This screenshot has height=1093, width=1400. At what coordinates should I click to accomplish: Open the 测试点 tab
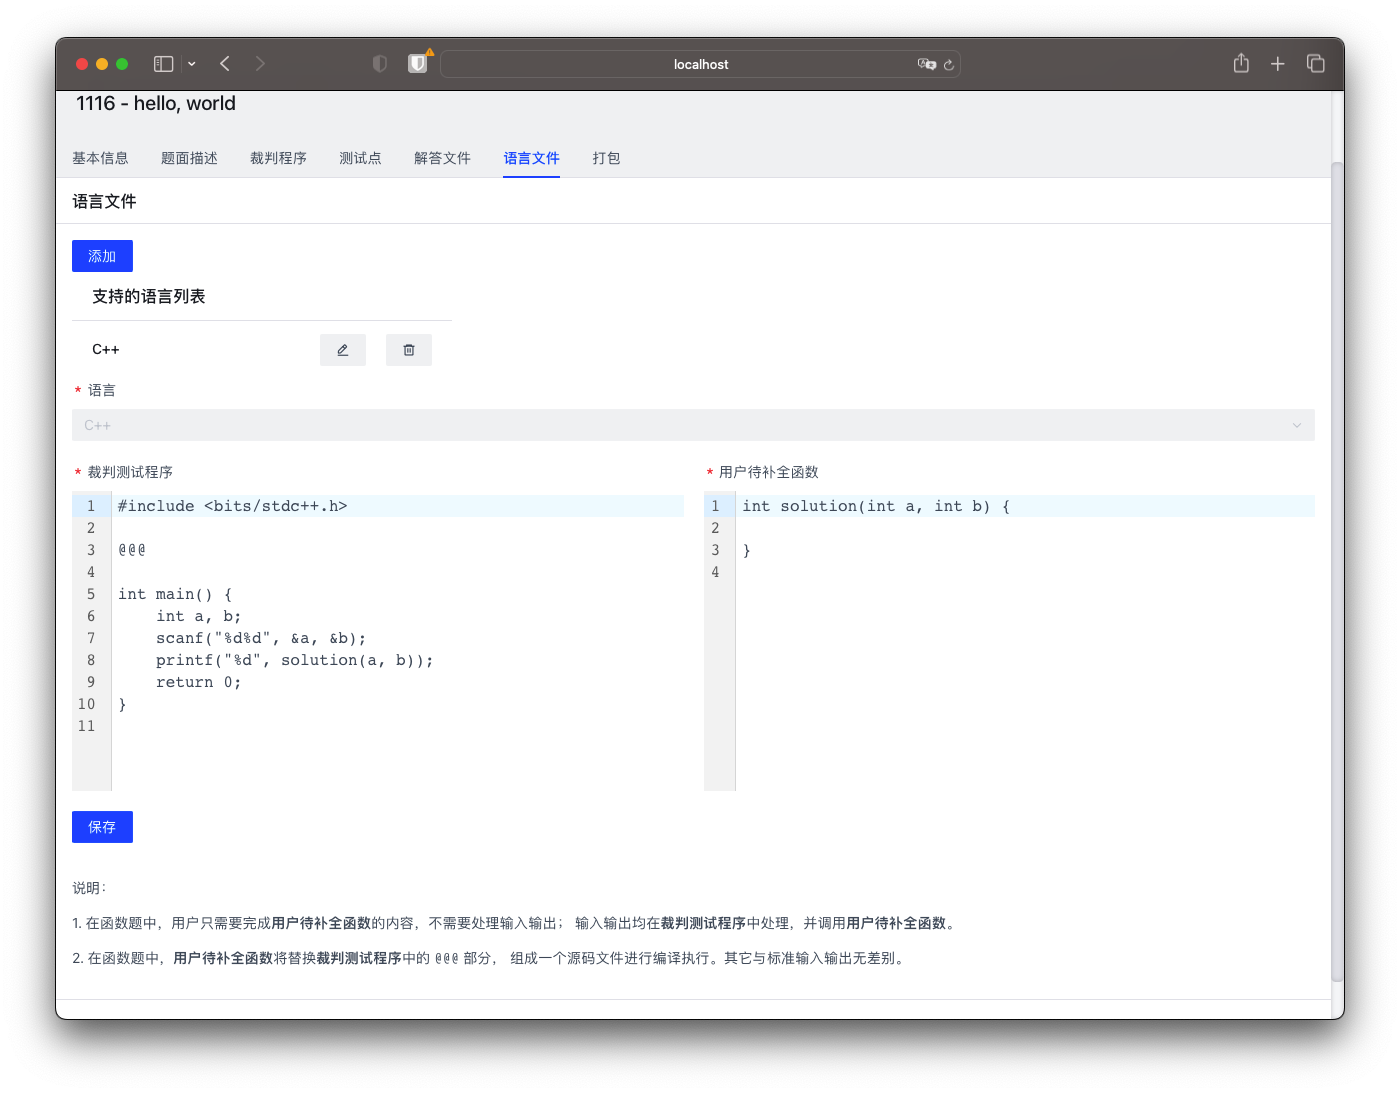pos(360,158)
